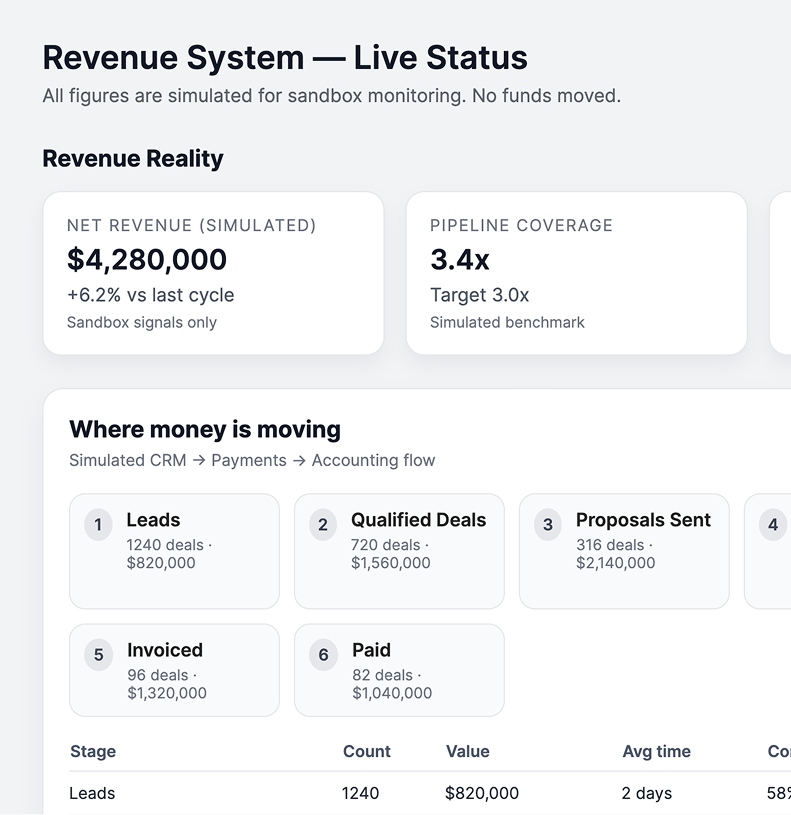
Task: Choose the Invoiced stage card title
Action: [165, 650]
